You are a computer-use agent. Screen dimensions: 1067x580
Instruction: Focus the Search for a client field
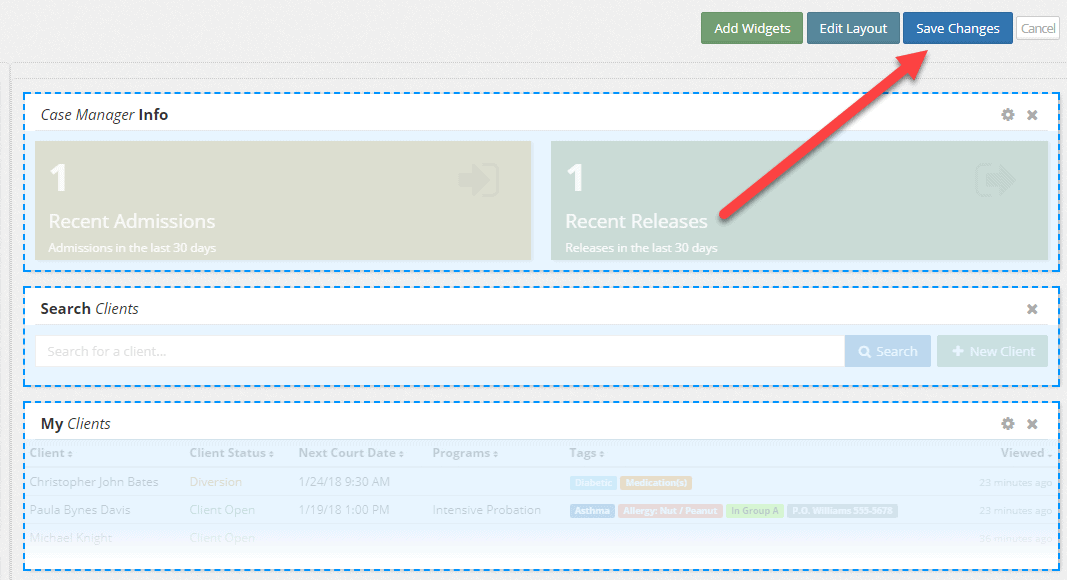(440, 352)
